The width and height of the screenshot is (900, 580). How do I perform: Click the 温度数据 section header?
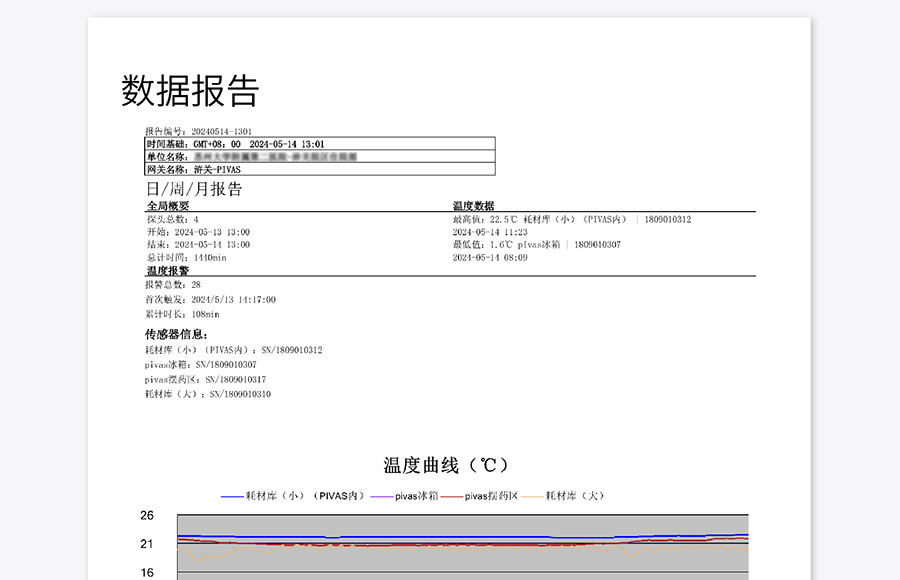pos(473,206)
